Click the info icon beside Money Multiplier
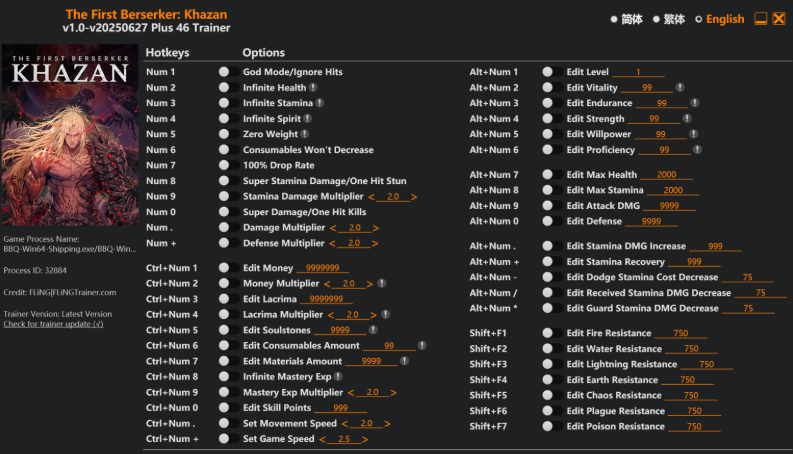This screenshot has width=793, height=454. [382, 283]
